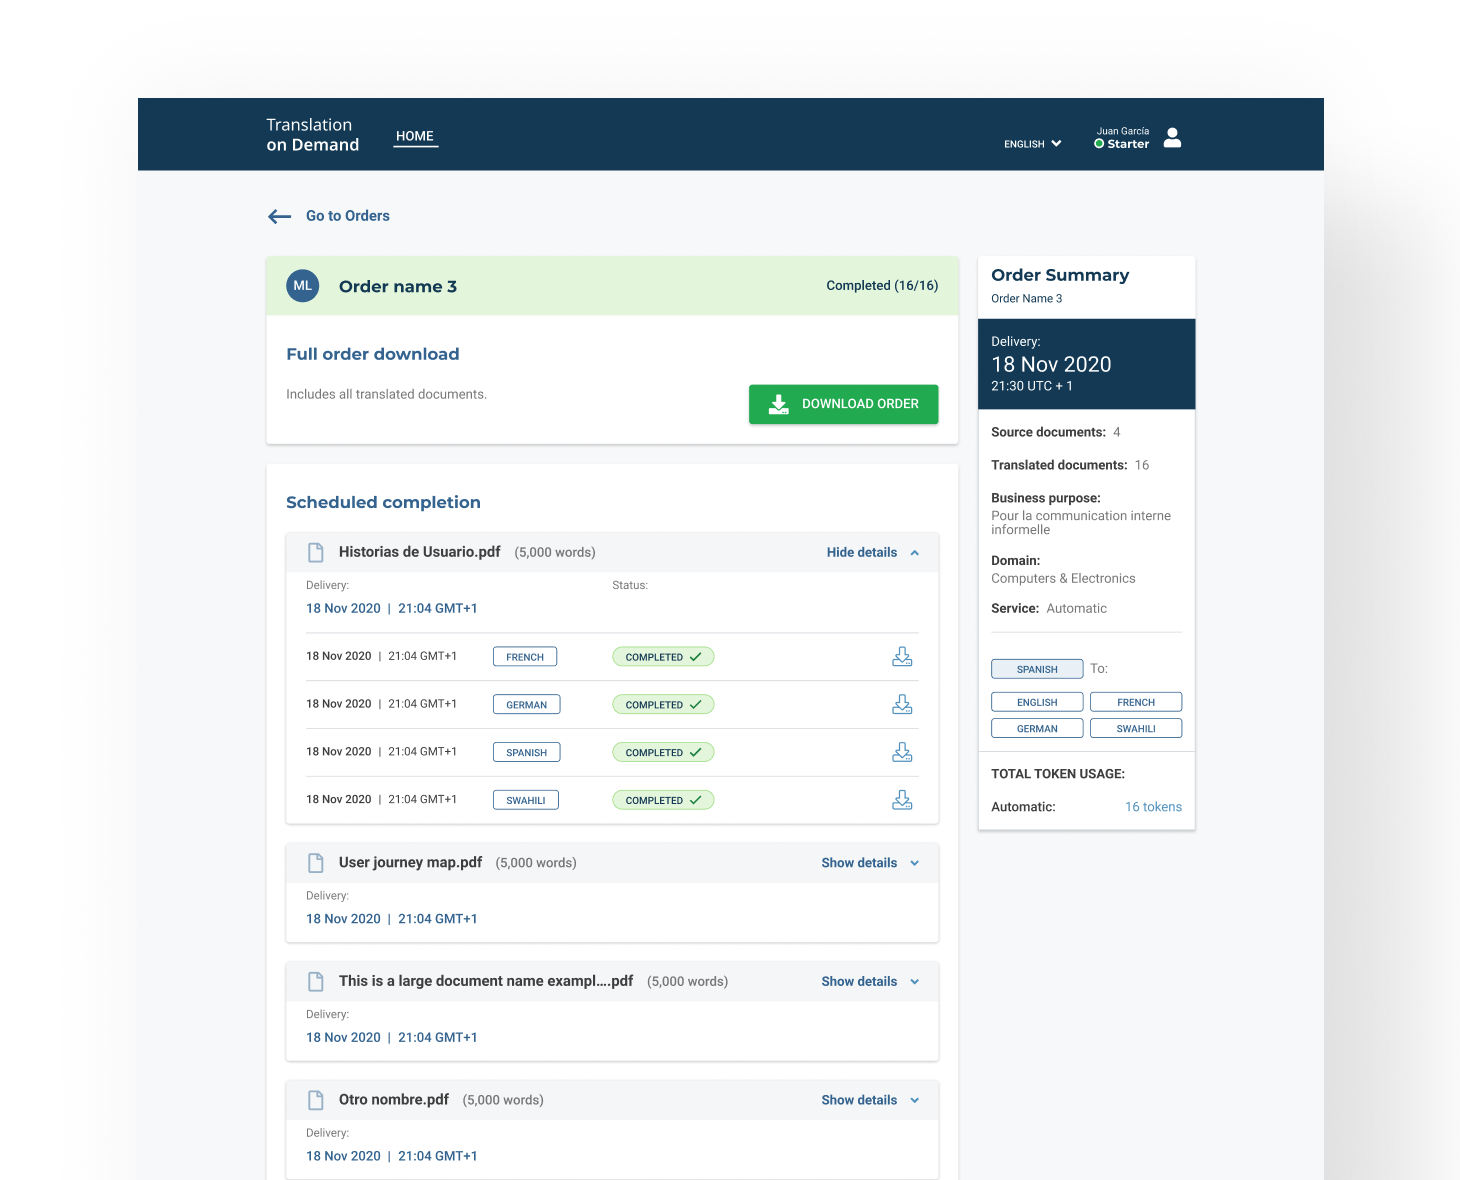
Task: Click the SPANISH source language tag in summary
Action: [x=1037, y=669]
